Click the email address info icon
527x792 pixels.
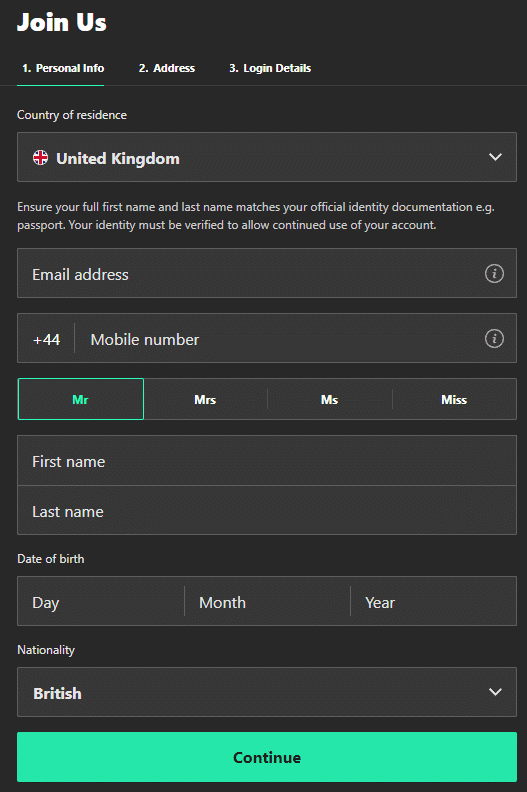tap(494, 273)
